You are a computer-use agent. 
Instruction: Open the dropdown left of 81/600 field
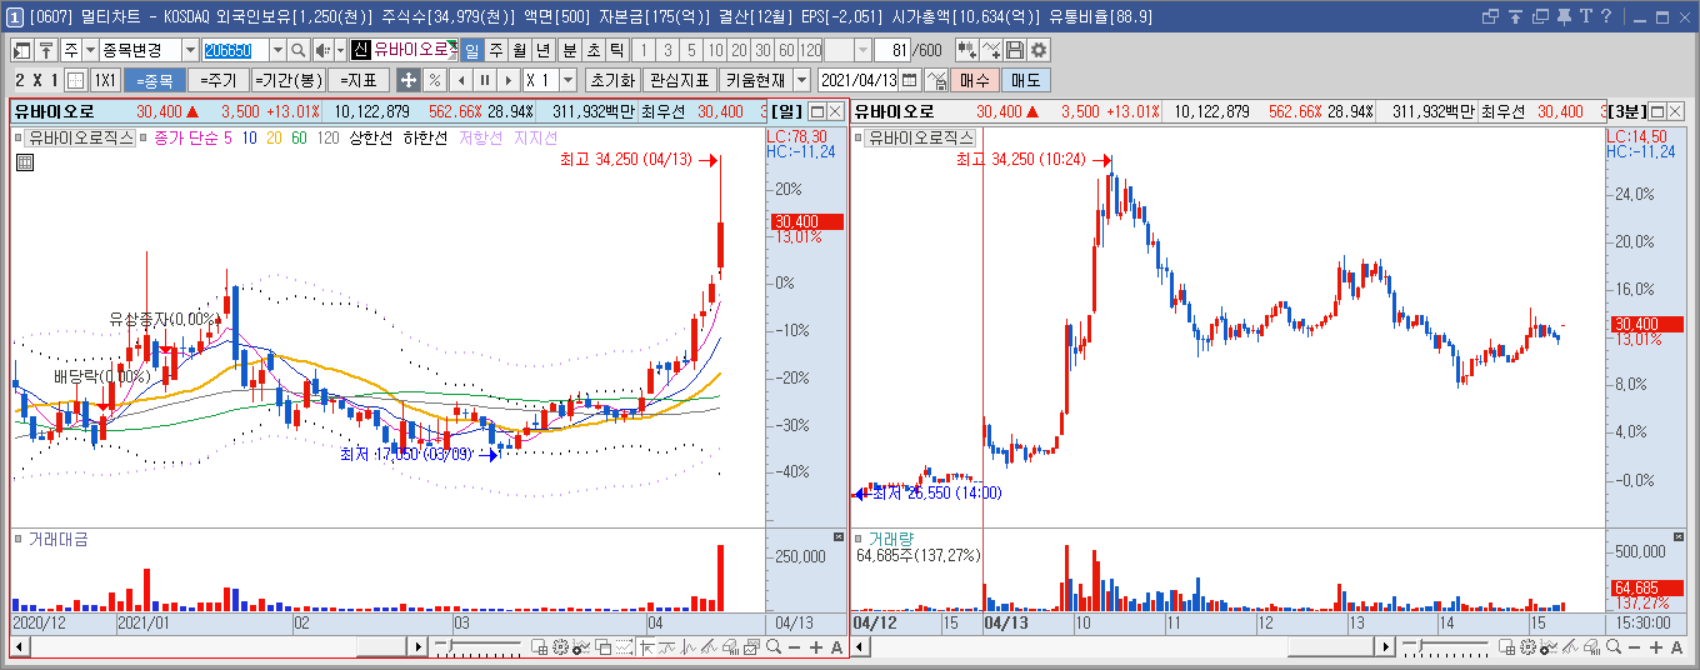[863, 50]
